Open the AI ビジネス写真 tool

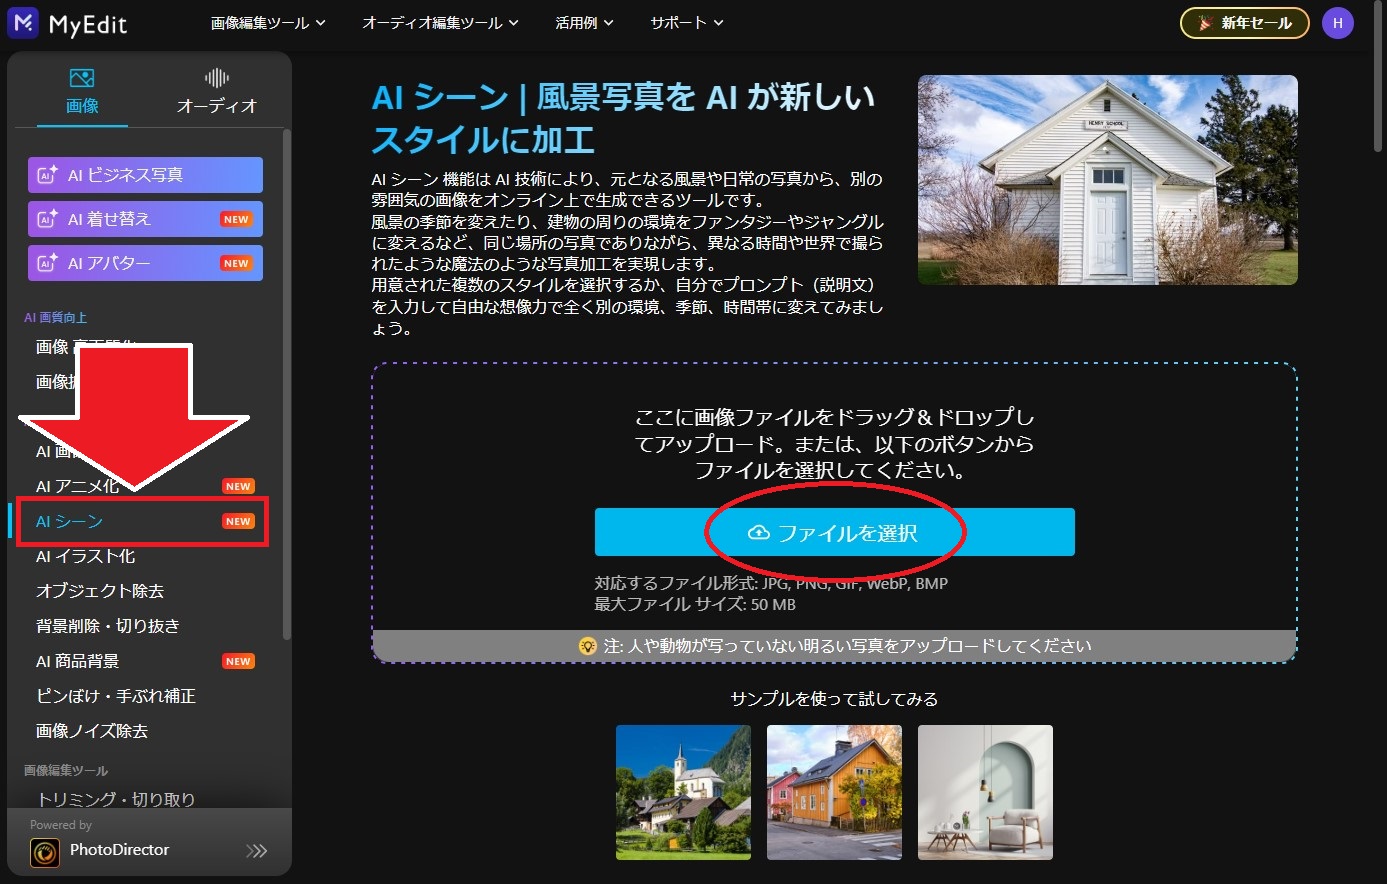[145, 175]
